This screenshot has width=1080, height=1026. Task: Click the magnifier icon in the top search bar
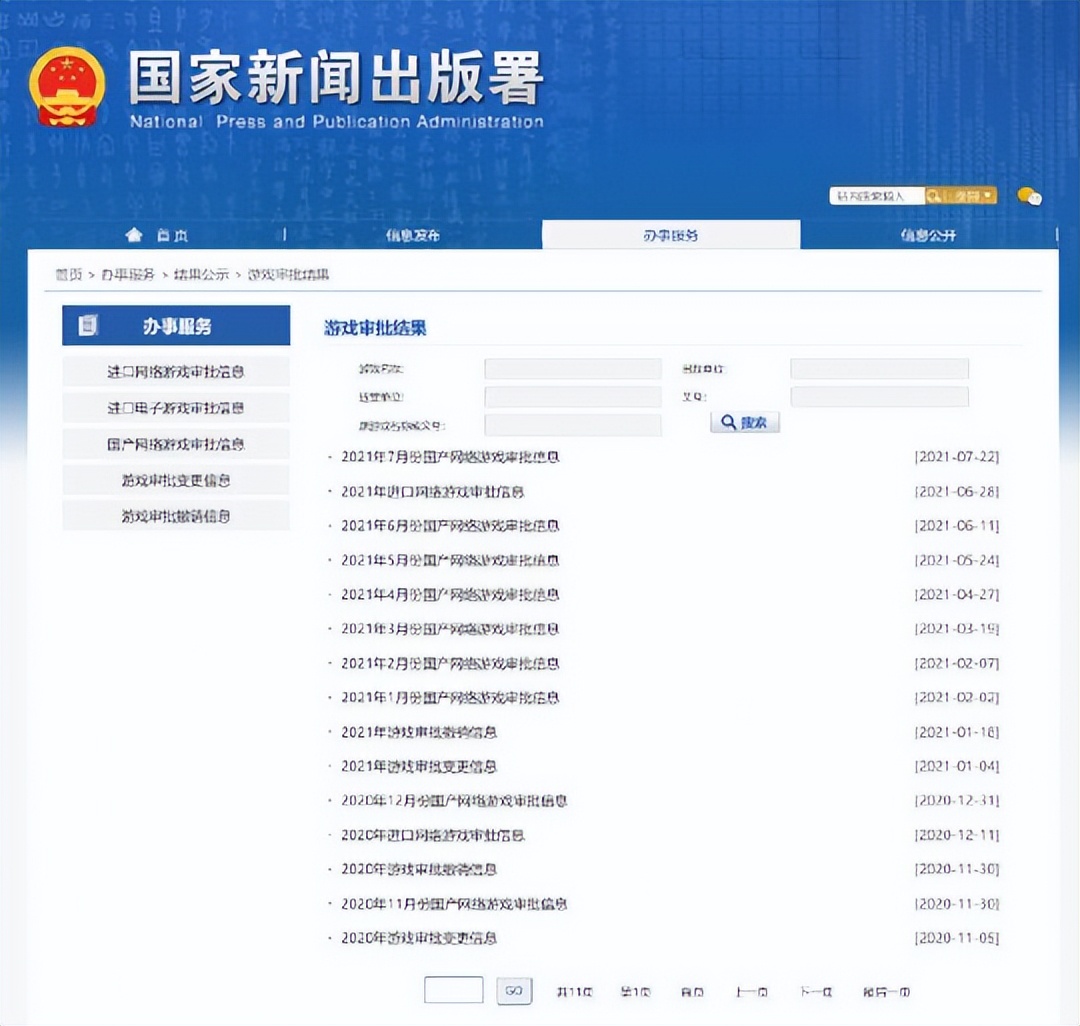935,195
